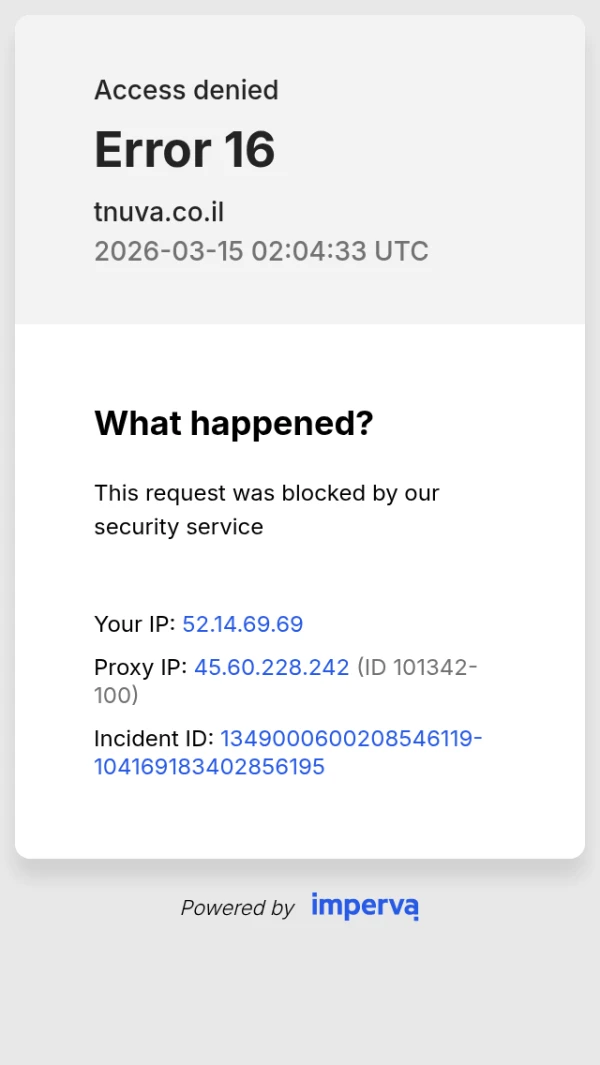Click the proxy IP 45.60.228.242
This screenshot has height=1065, width=600.
click(x=271, y=667)
